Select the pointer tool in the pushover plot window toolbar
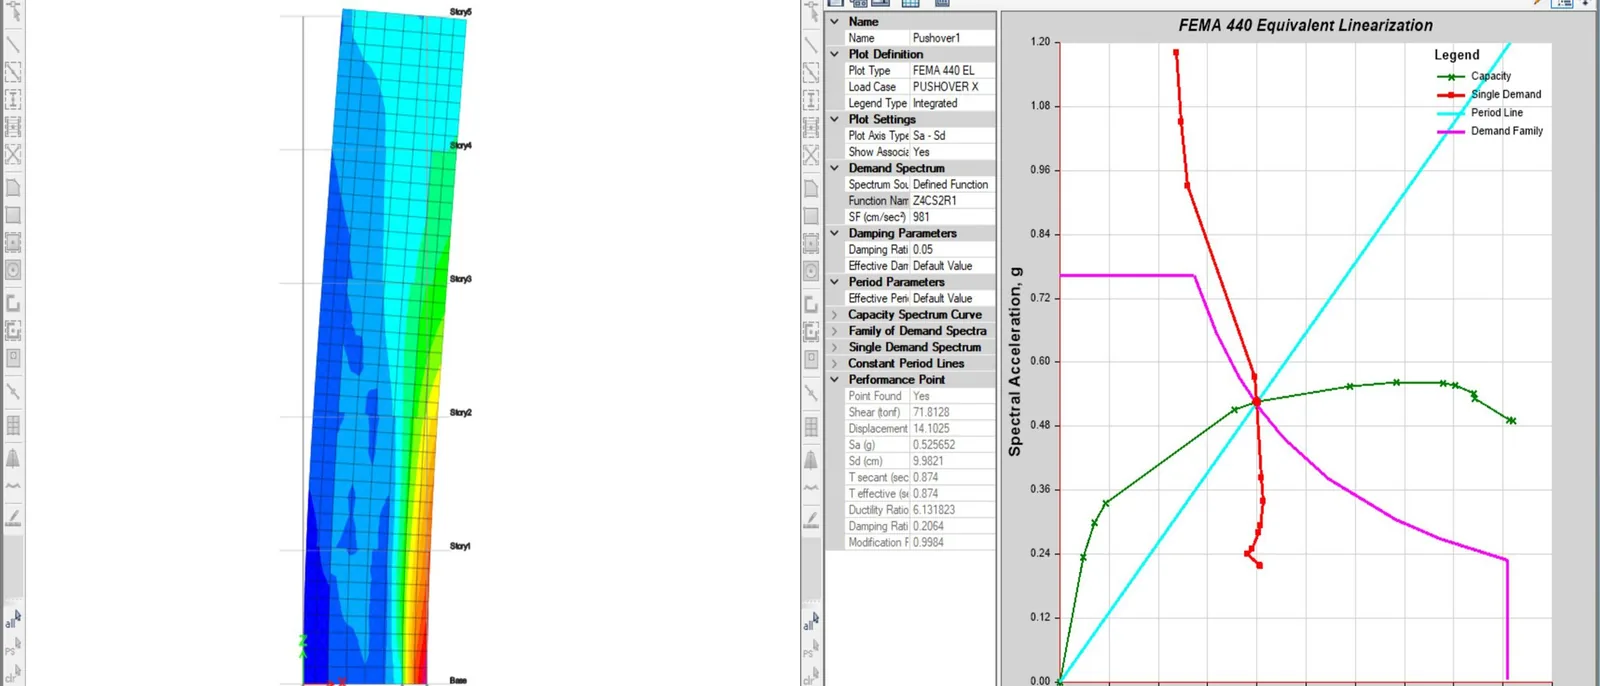The image size is (1600, 686). pos(811,13)
